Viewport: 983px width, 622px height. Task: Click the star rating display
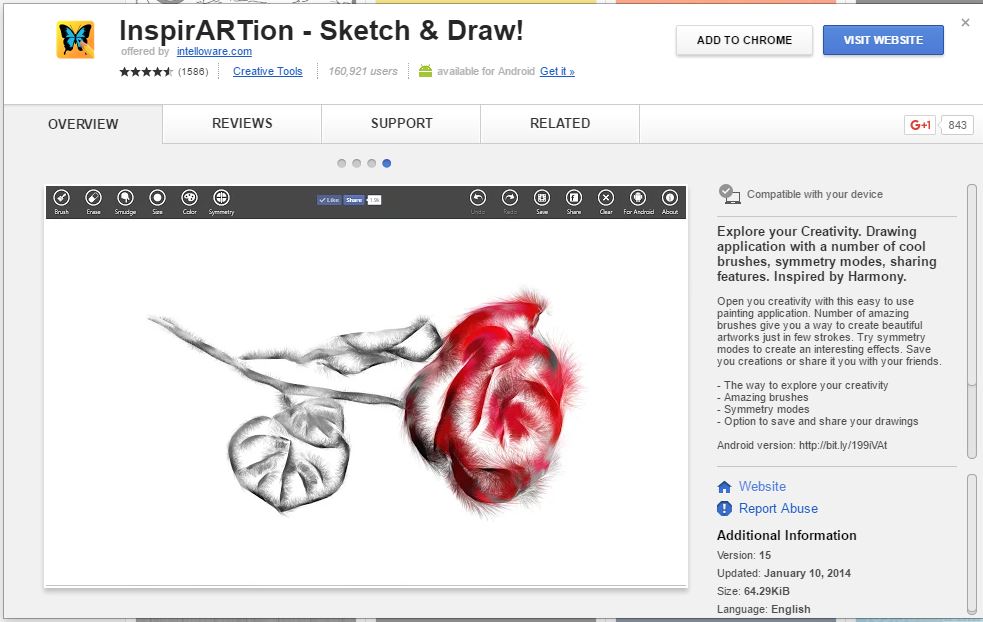[146, 71]
